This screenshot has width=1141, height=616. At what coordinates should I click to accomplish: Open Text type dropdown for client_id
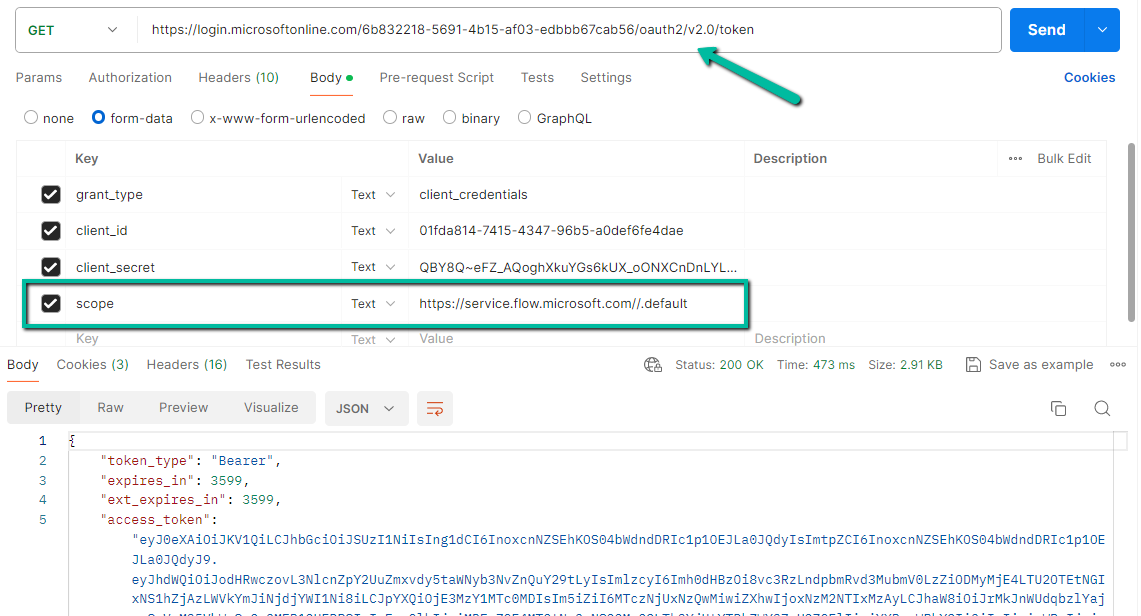[x=373, y=231]
